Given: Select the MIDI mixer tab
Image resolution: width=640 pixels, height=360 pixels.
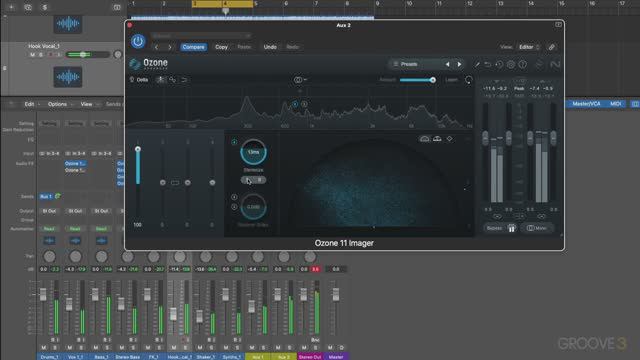Looking at the screenshot, I should tap(616, 104).
